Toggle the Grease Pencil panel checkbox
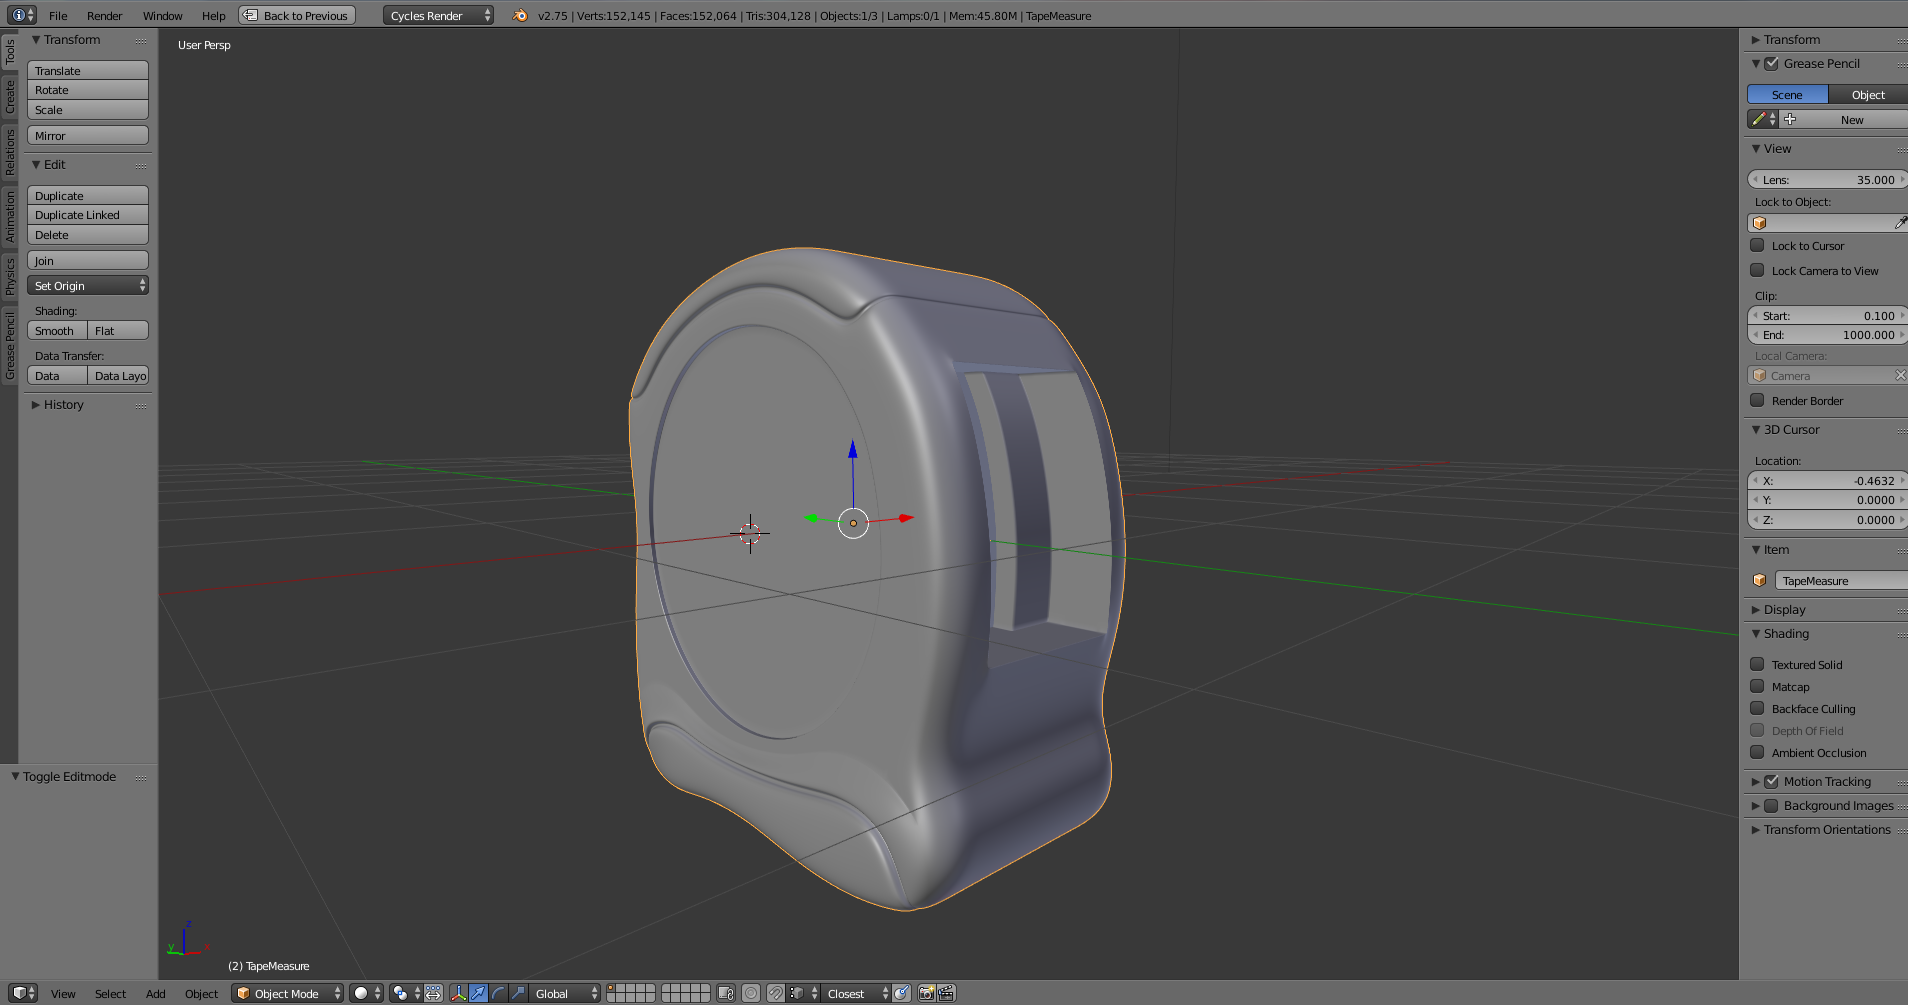Image resolution: width=1908 pixels, height=1005 pixels. coord(1771,63)
